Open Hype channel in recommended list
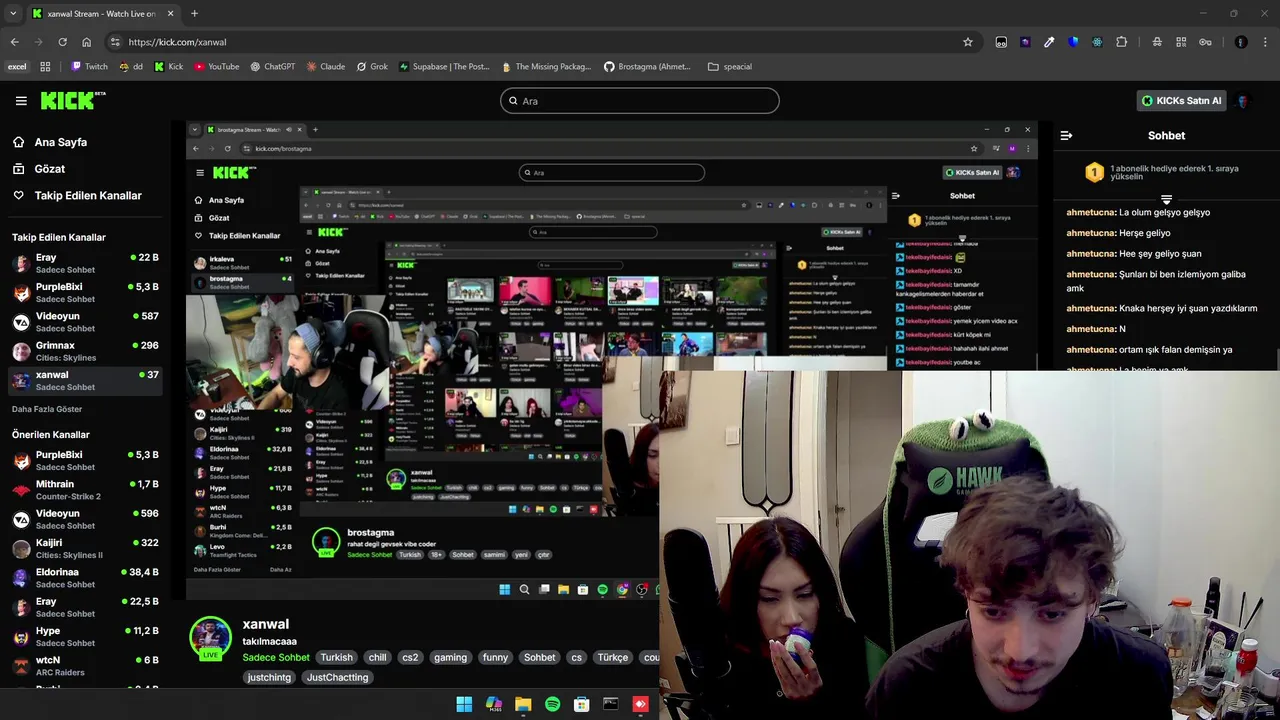1280x720 pixels. (84, 637)
